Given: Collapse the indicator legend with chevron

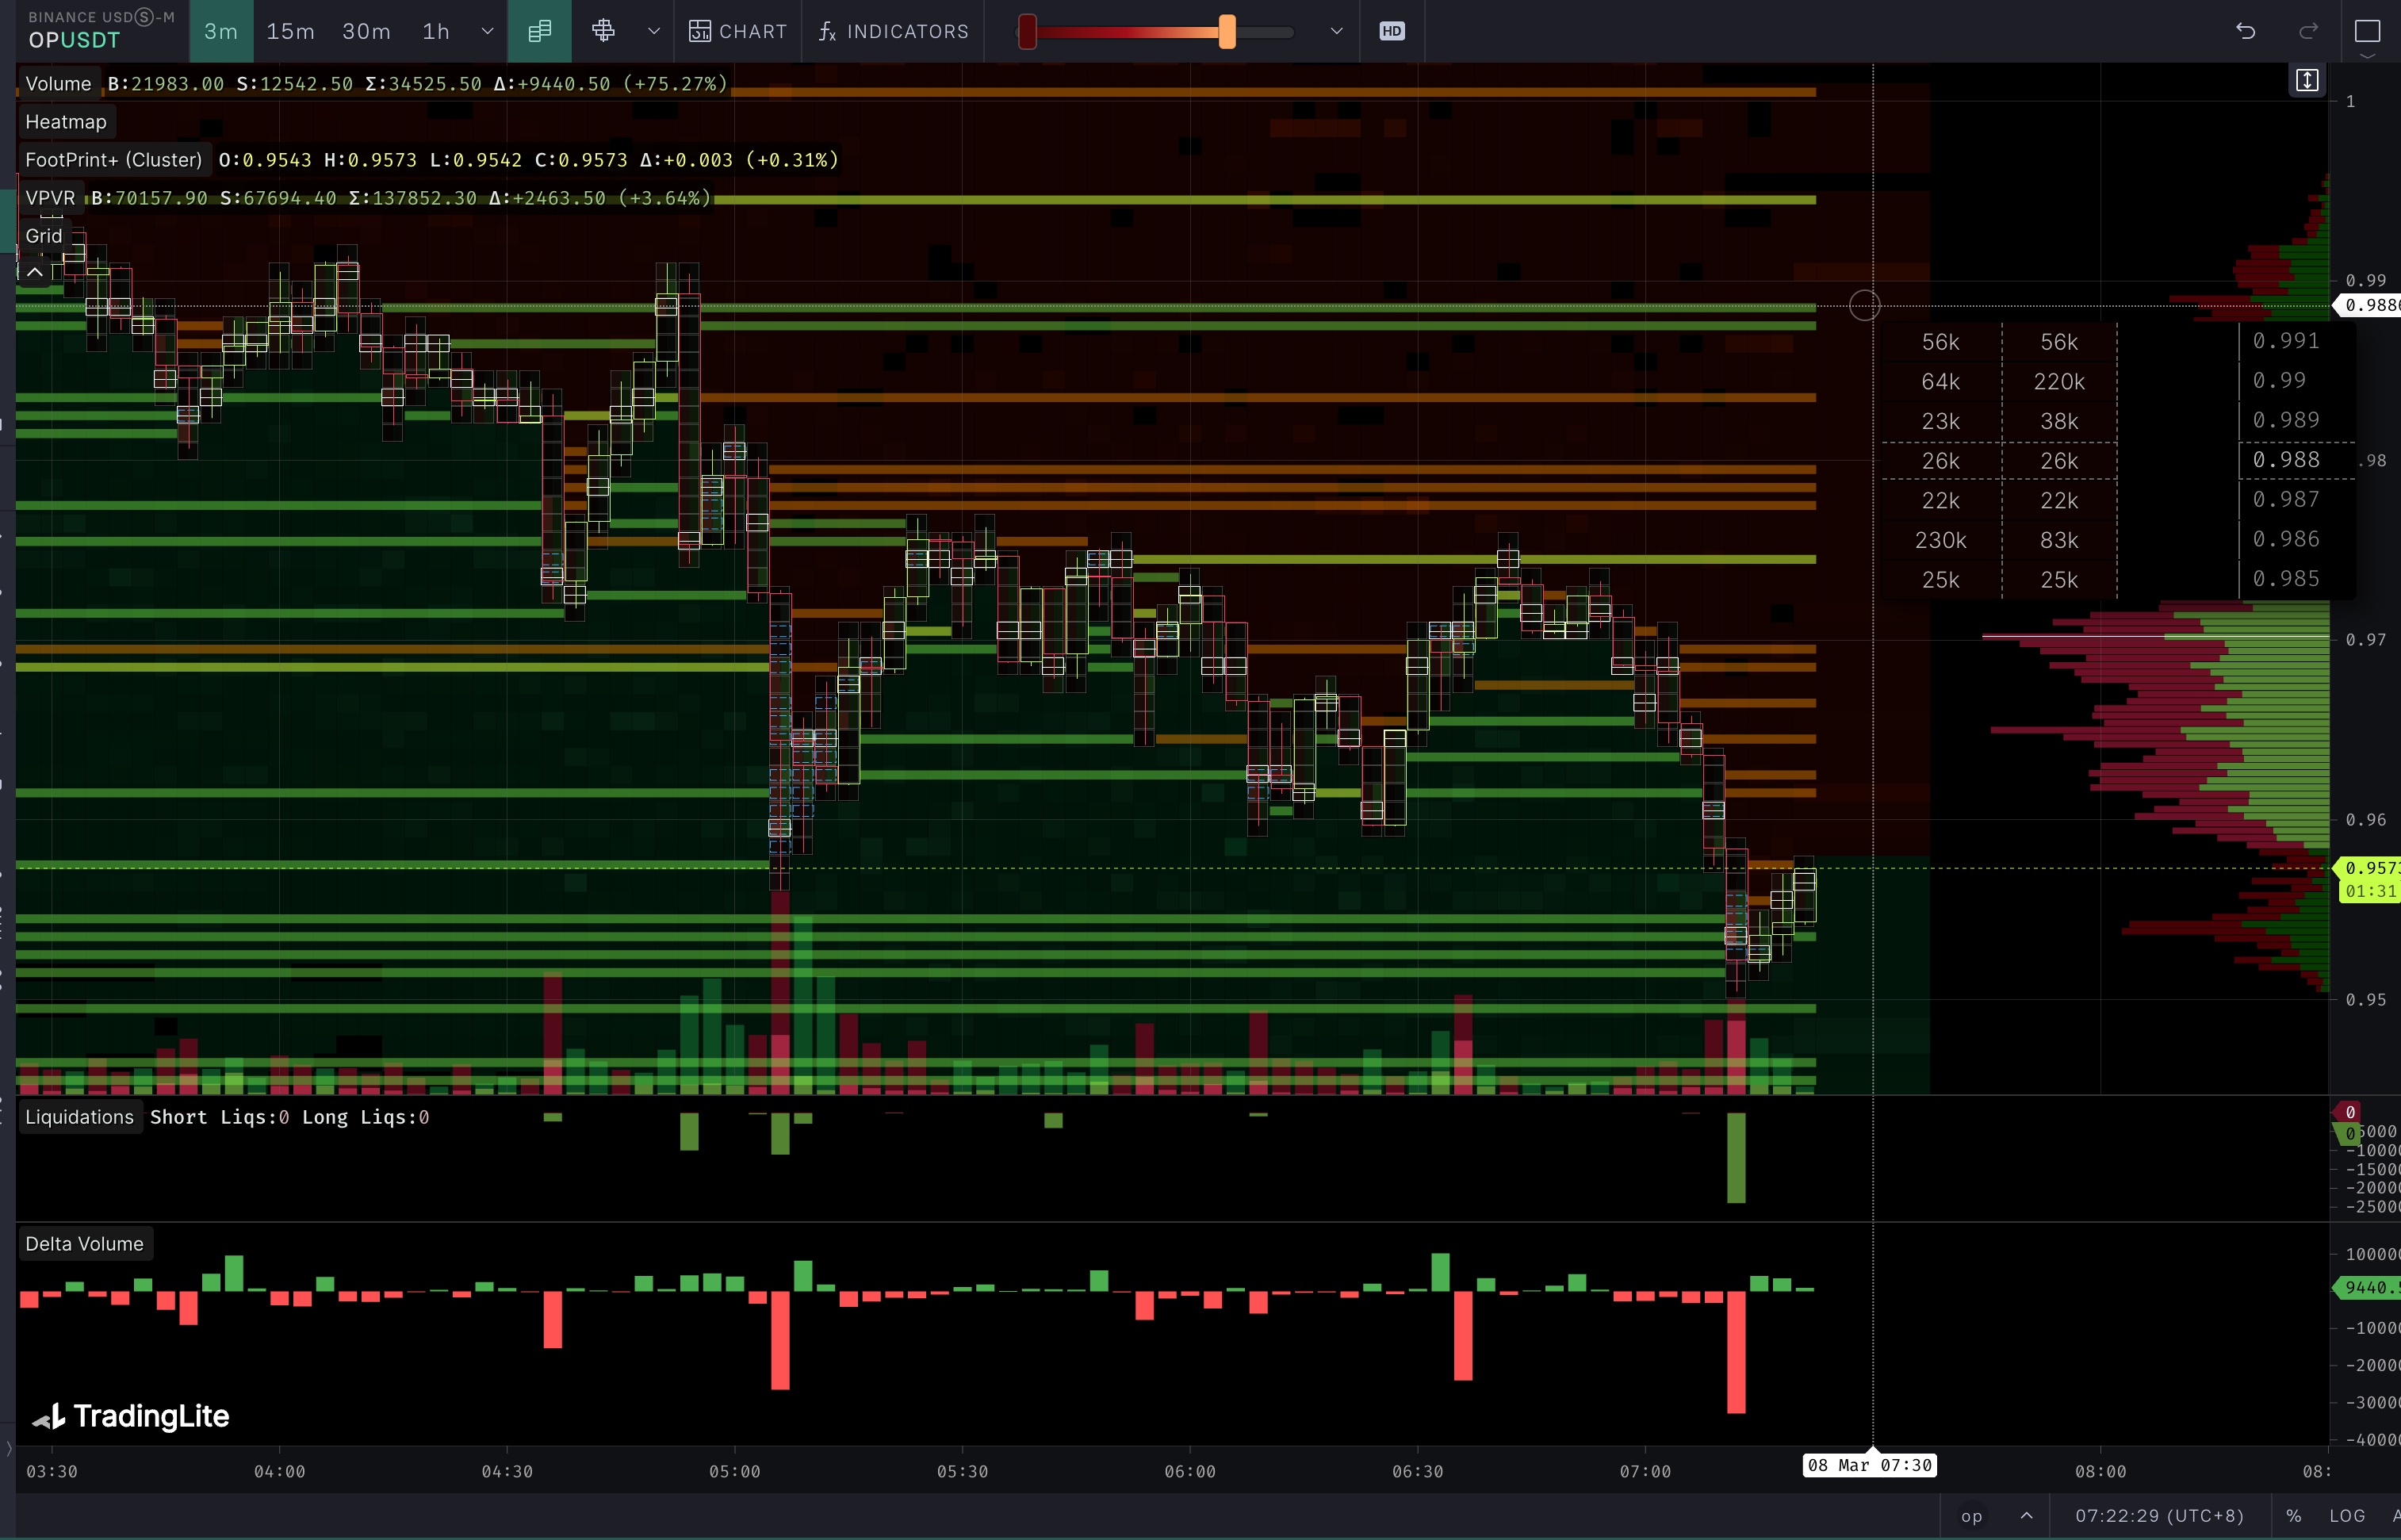Looking at the screenshot, I should point(34,272).
